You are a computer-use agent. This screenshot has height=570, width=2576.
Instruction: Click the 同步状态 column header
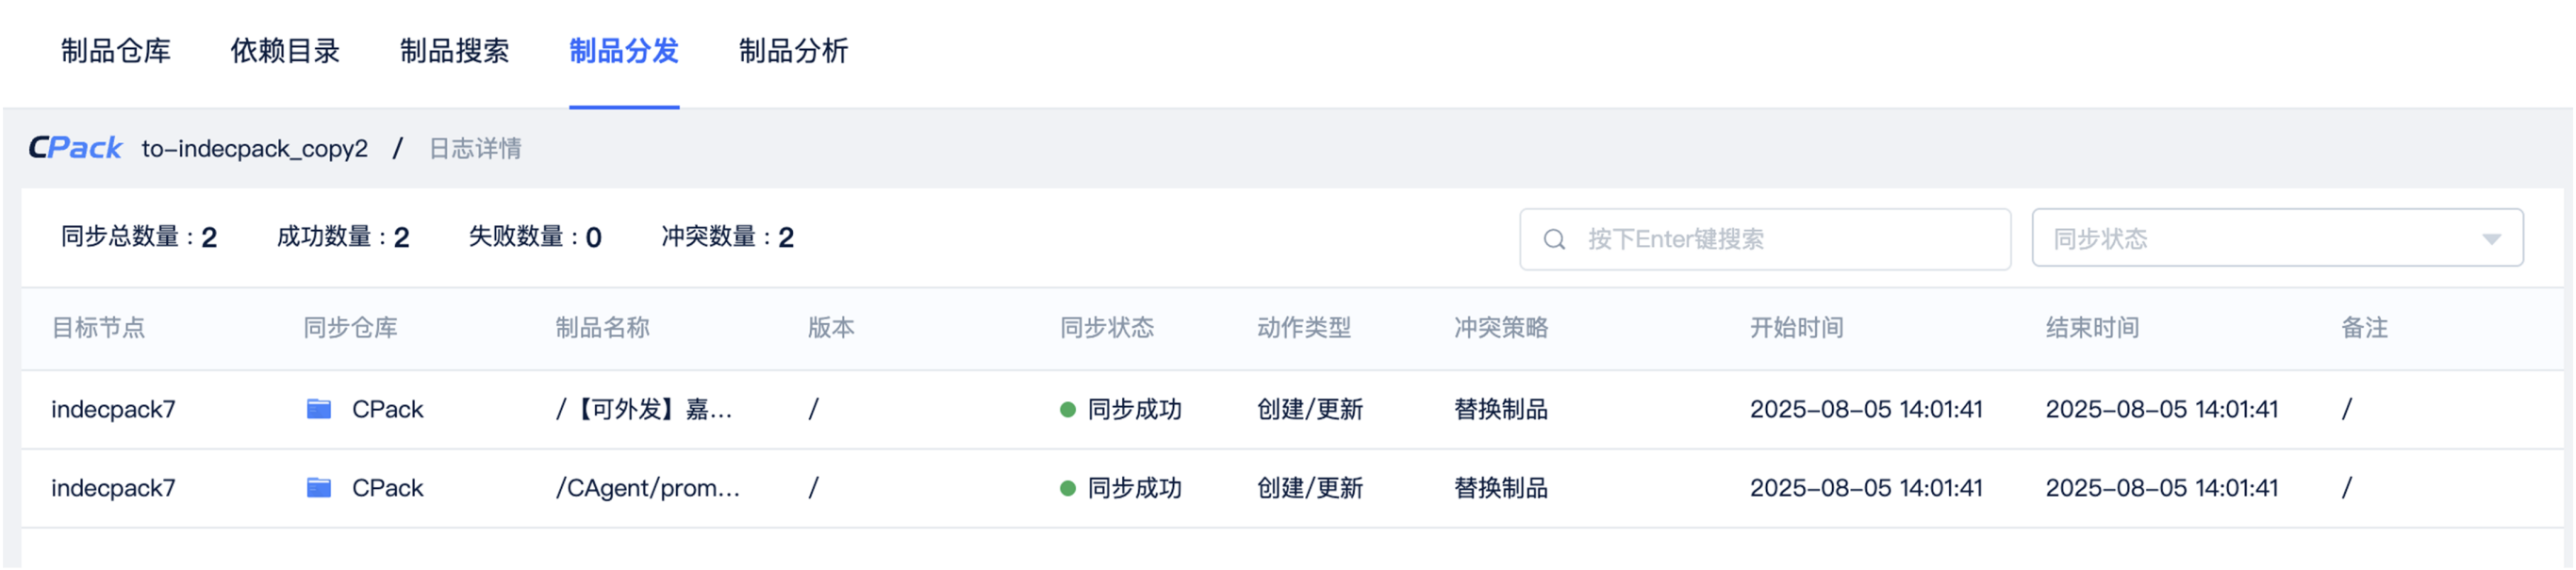point(1107,328)
